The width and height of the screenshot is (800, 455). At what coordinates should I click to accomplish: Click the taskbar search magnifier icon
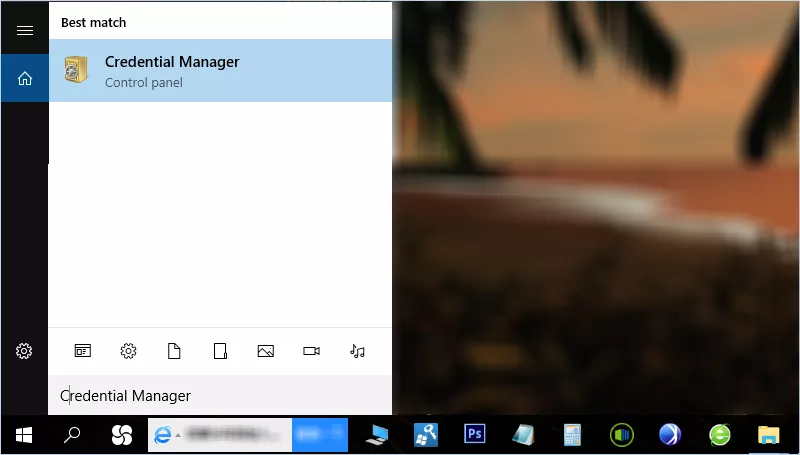tap(73, 435)
